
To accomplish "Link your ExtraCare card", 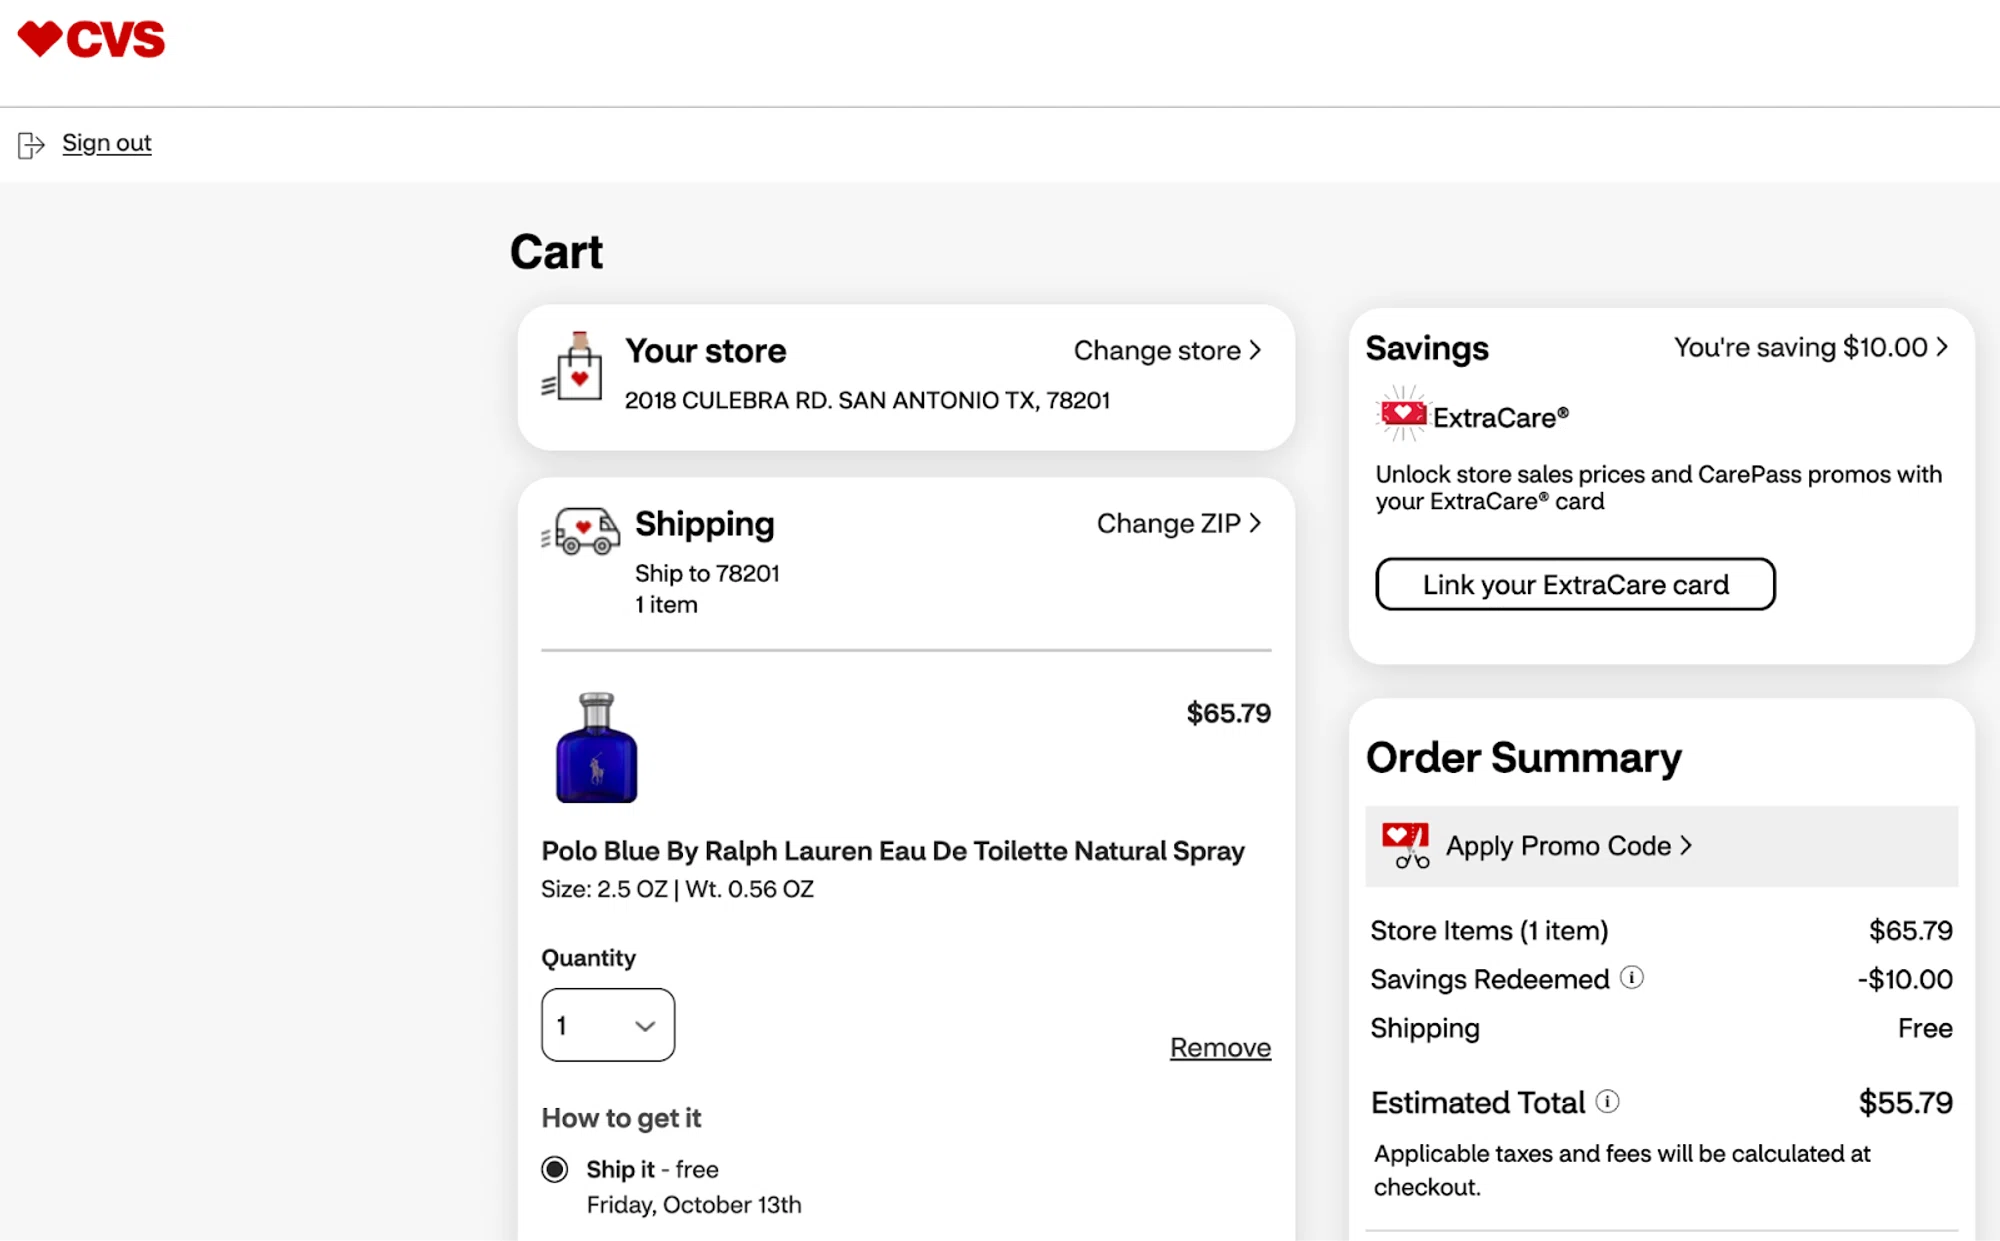I will 1575,584.
